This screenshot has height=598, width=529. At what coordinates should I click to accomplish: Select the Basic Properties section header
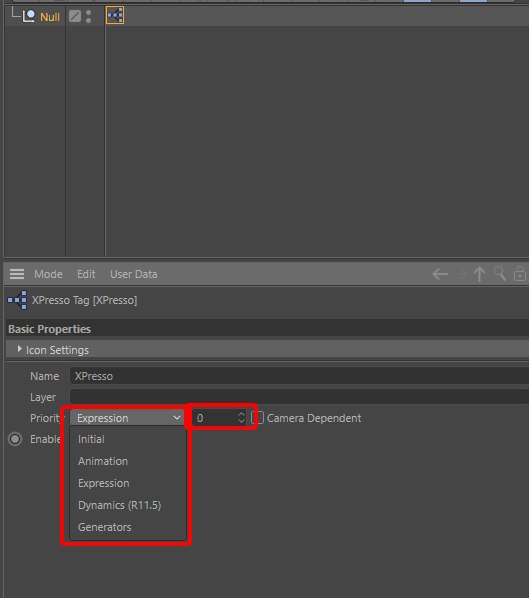[267, 329]
